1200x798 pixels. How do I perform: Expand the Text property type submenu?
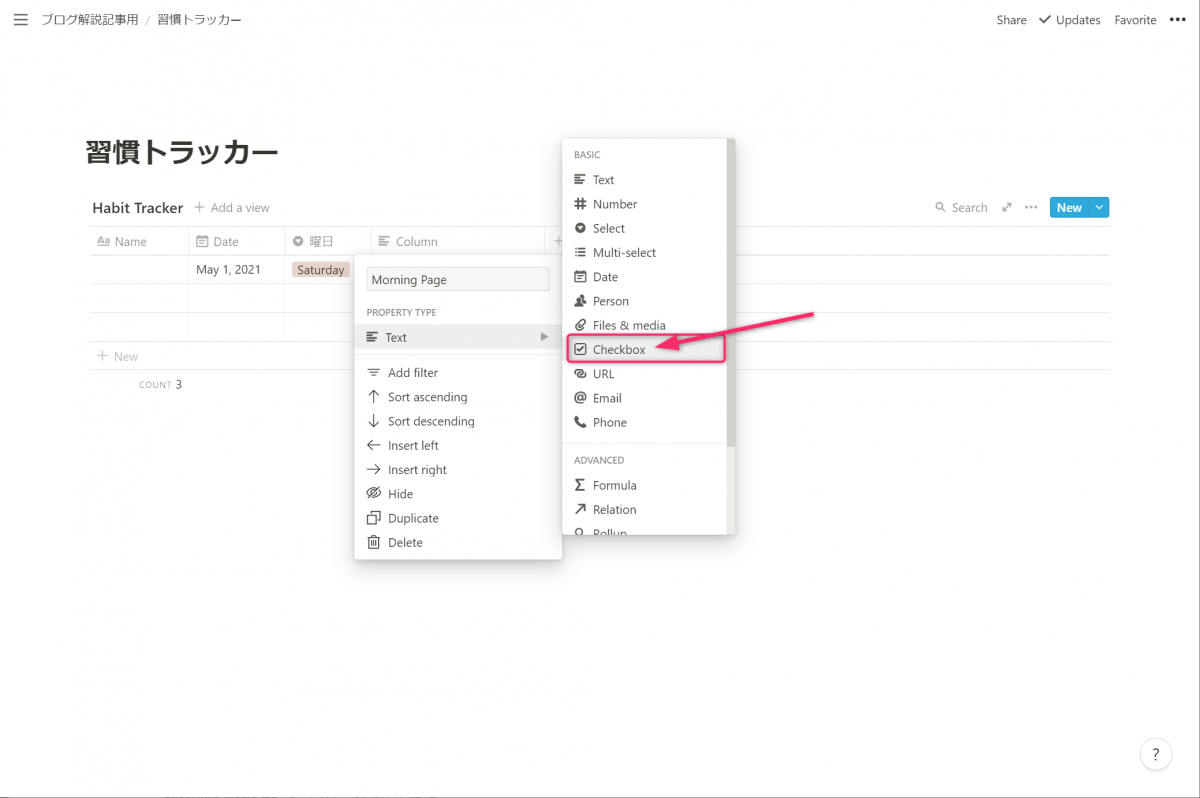coord(457,338)
